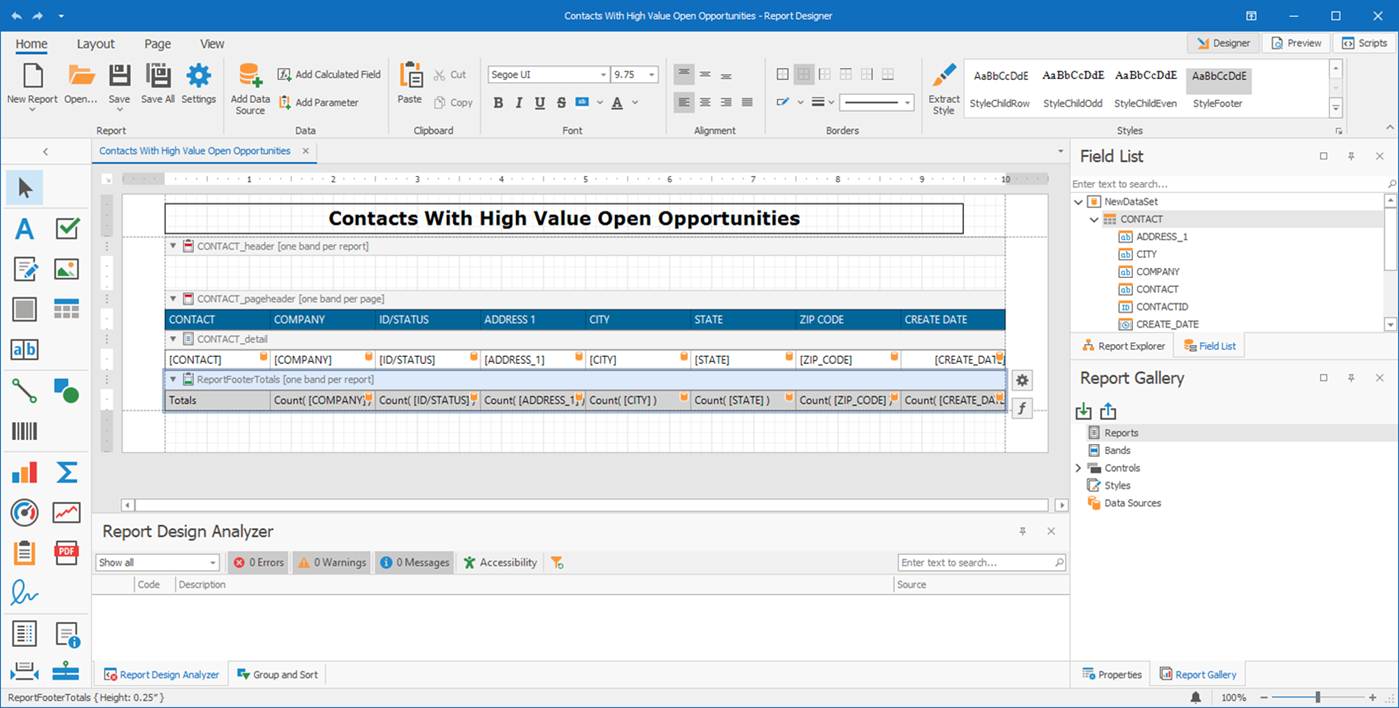Open the font name dropdown
The image size is (1399, 708).
pos(603,75)
